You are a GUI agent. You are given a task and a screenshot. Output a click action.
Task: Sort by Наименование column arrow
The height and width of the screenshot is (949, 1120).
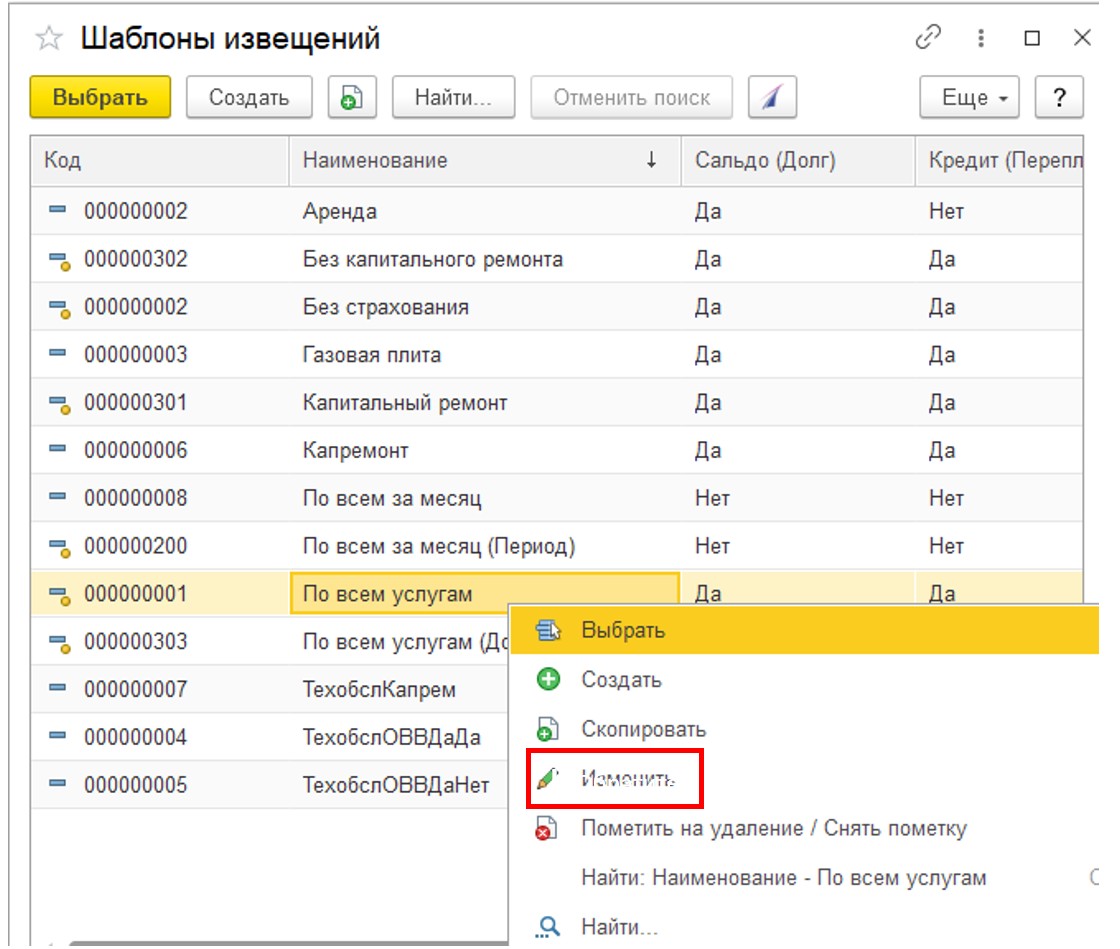651,160
